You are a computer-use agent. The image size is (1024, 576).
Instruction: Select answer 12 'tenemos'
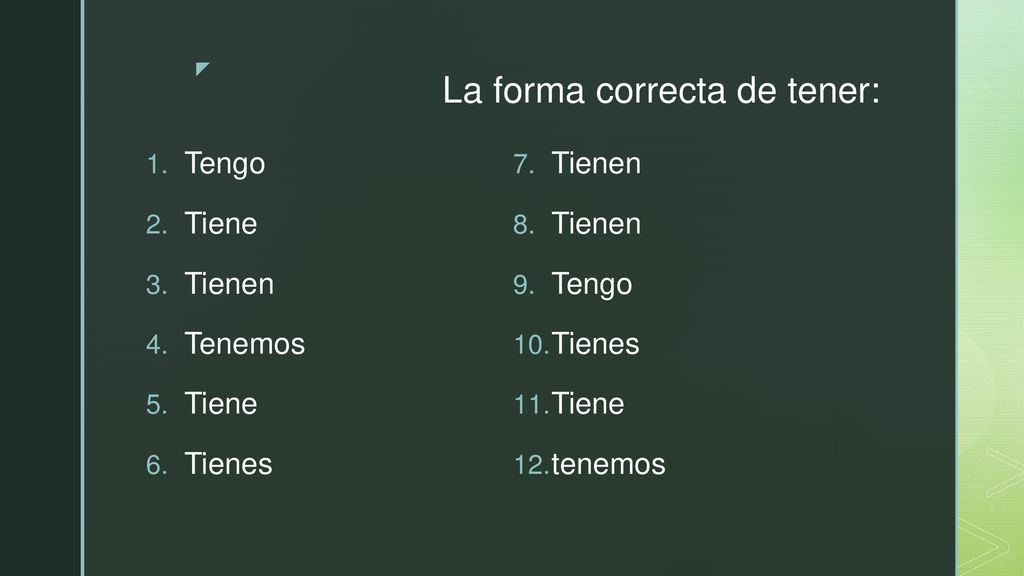click(609, 465)
